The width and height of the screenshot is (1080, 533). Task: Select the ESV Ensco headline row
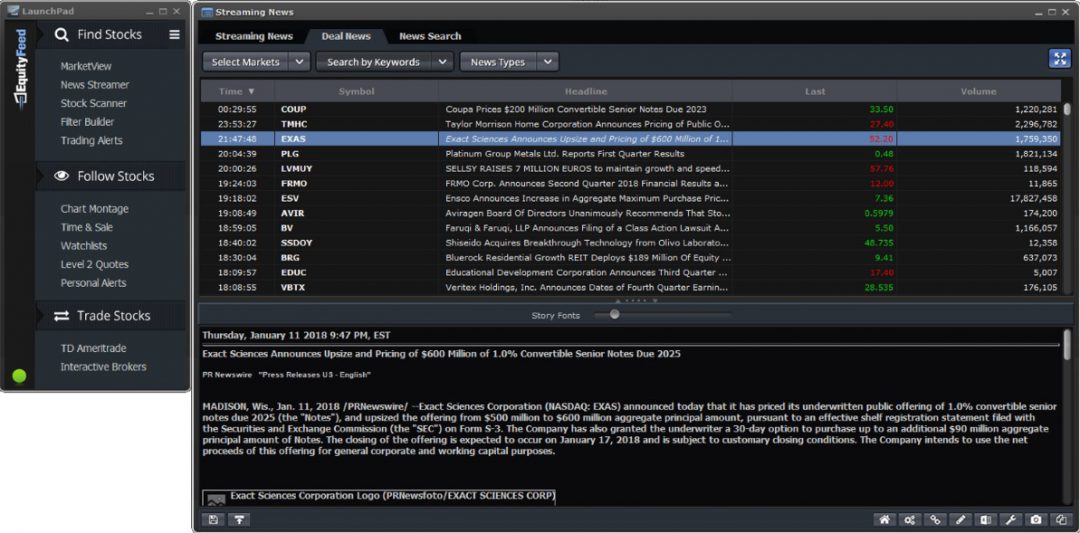[631, 198]
